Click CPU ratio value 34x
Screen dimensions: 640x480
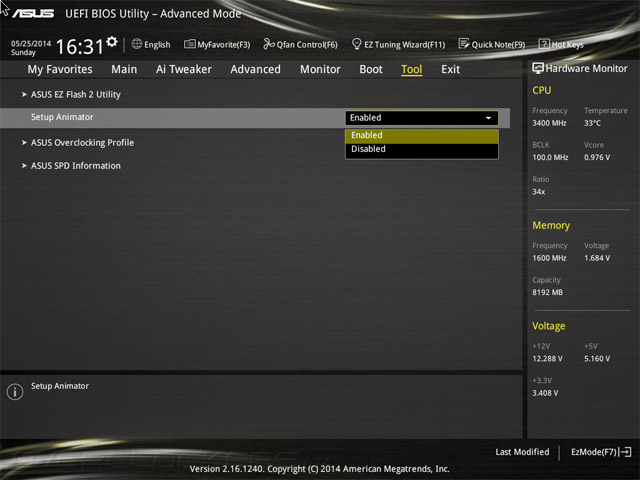(x=539, y=191)
